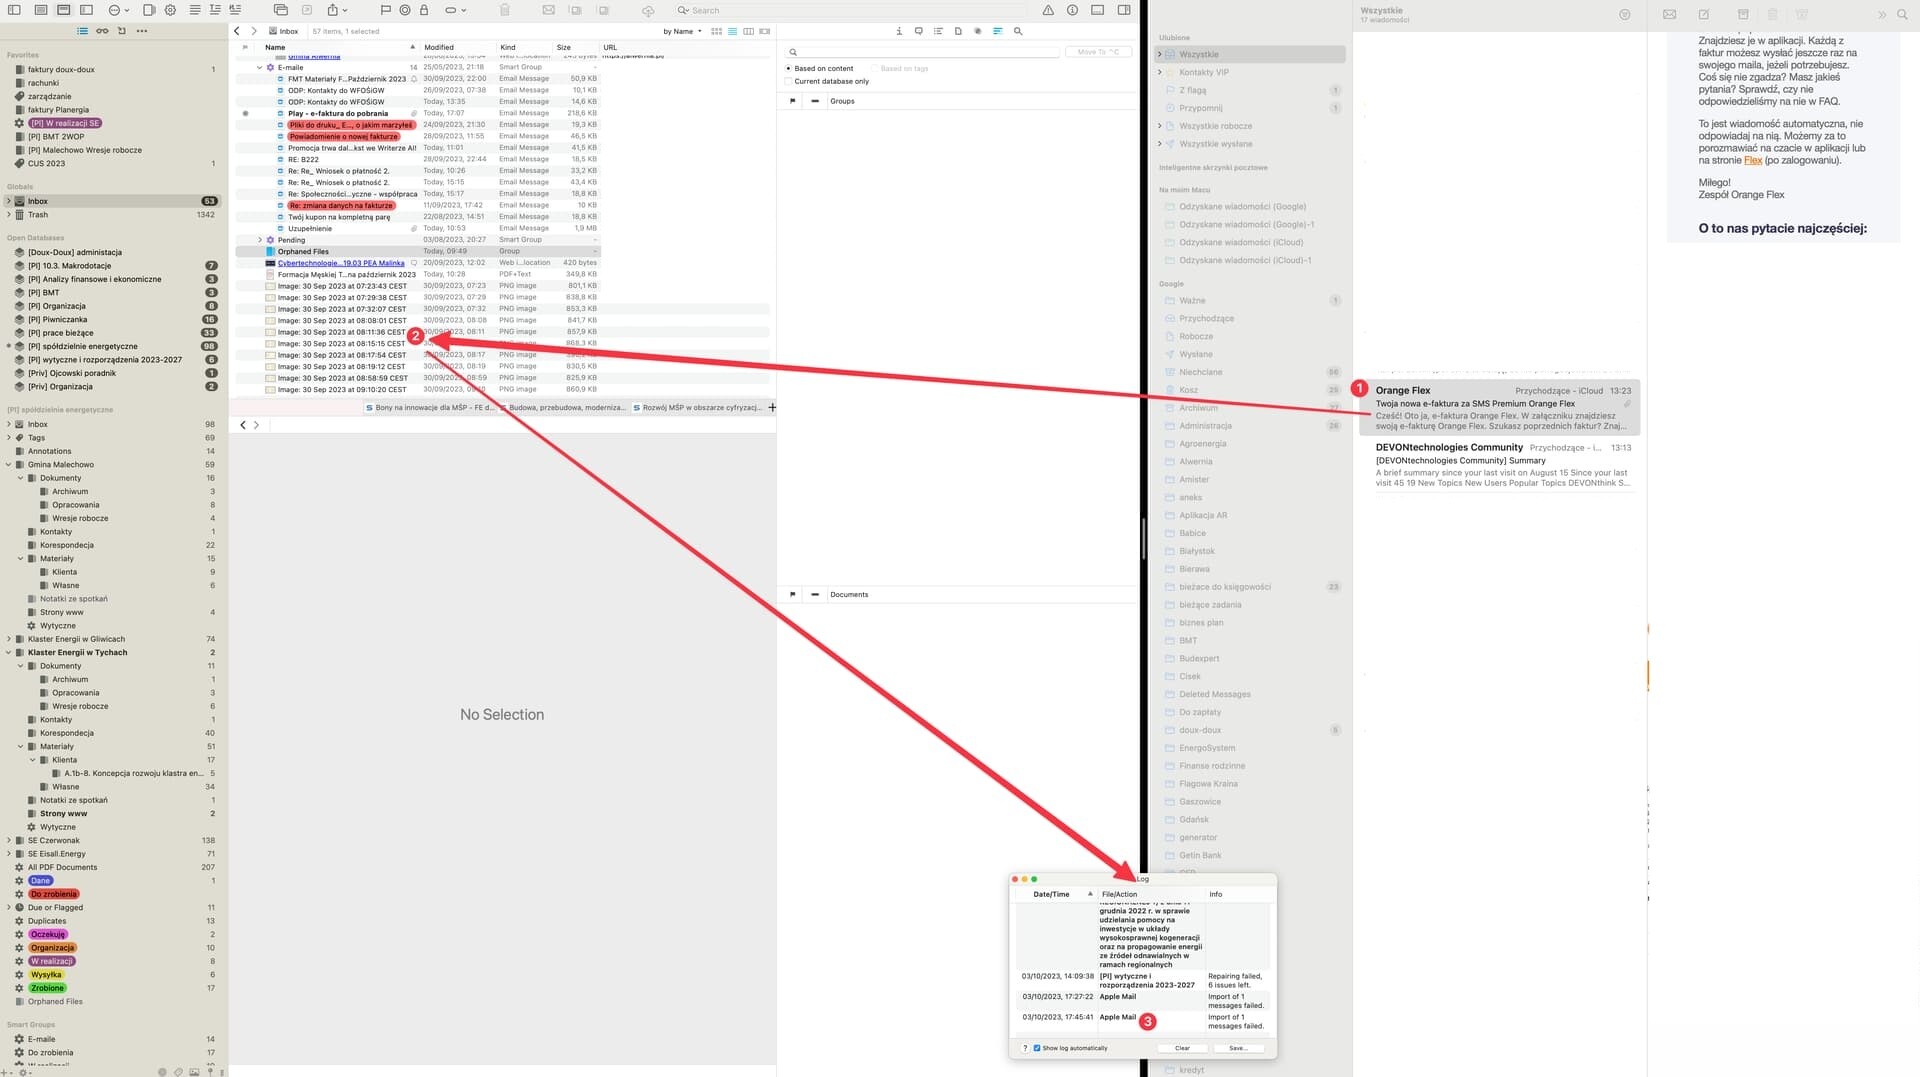Sort list by the Modified column header
The width and height of the screenshot is (1920, 1077).
[439, 47]
